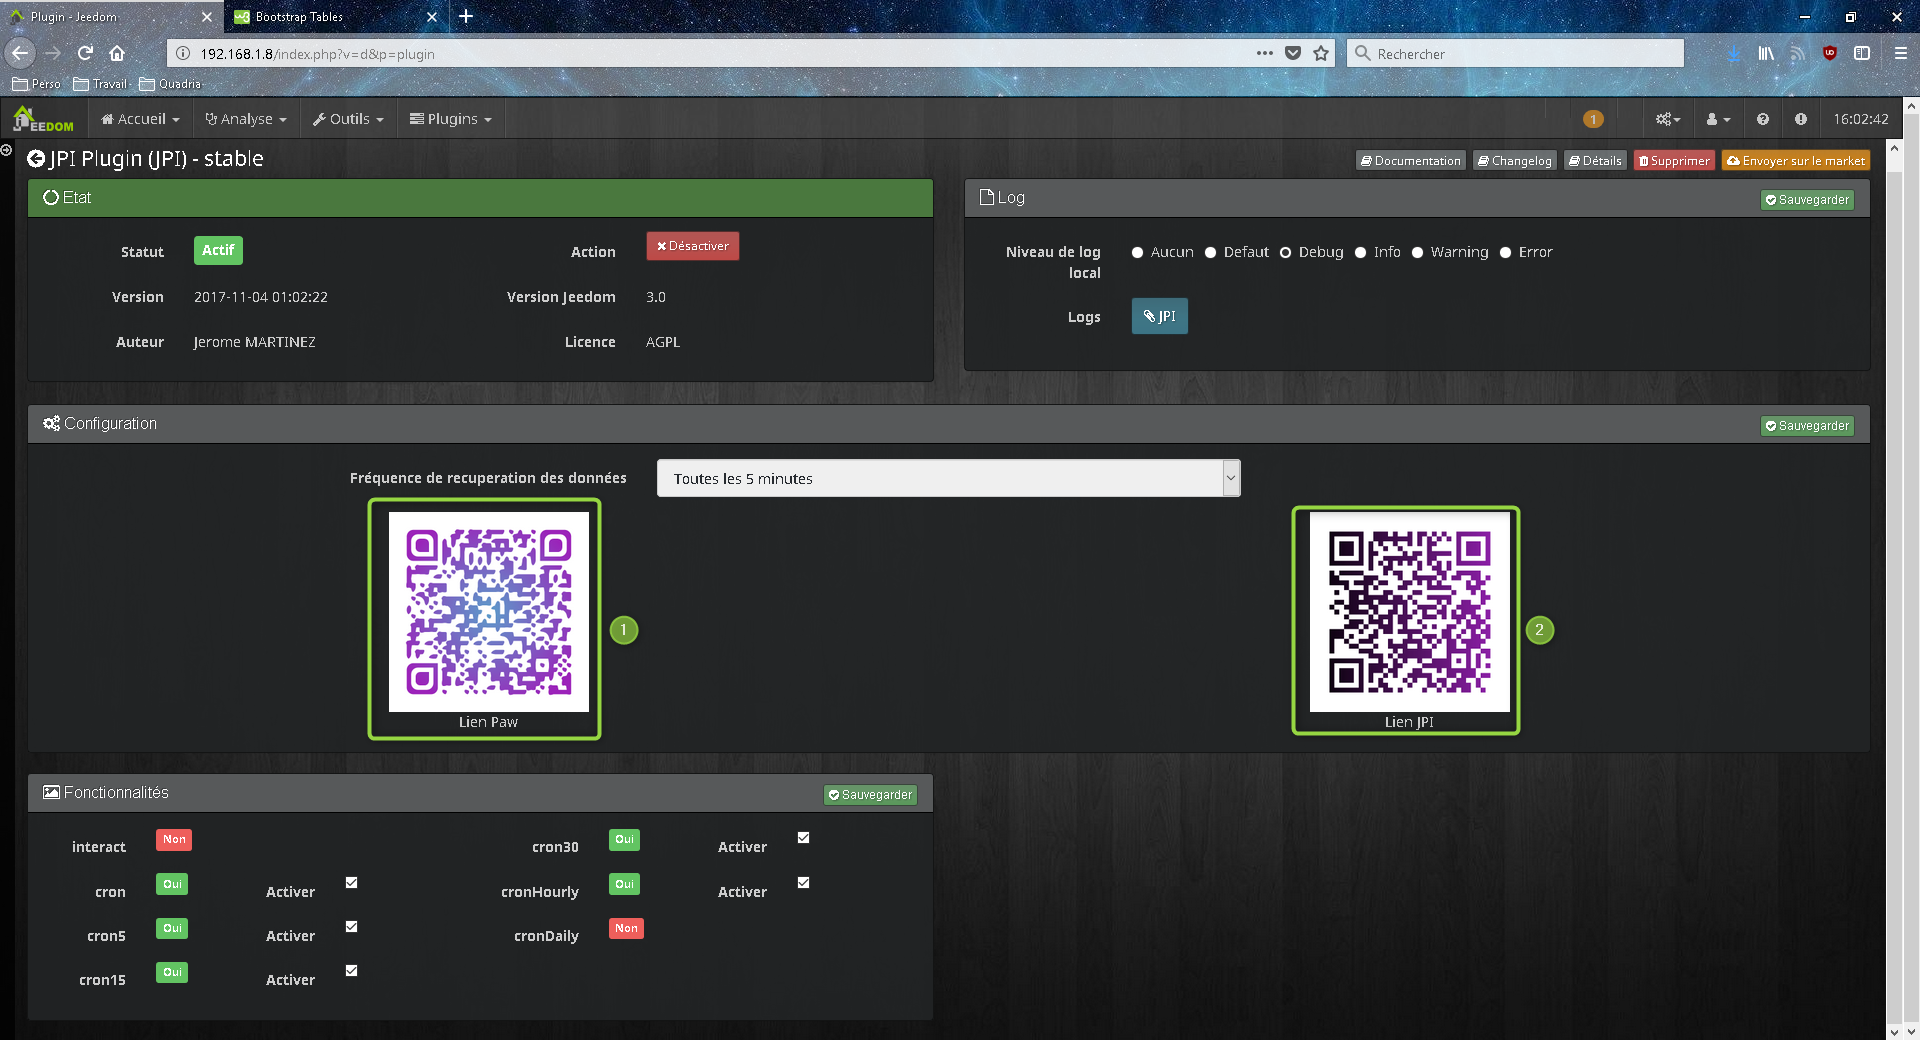Click the orange notification badge

(x=1592, y=118)
